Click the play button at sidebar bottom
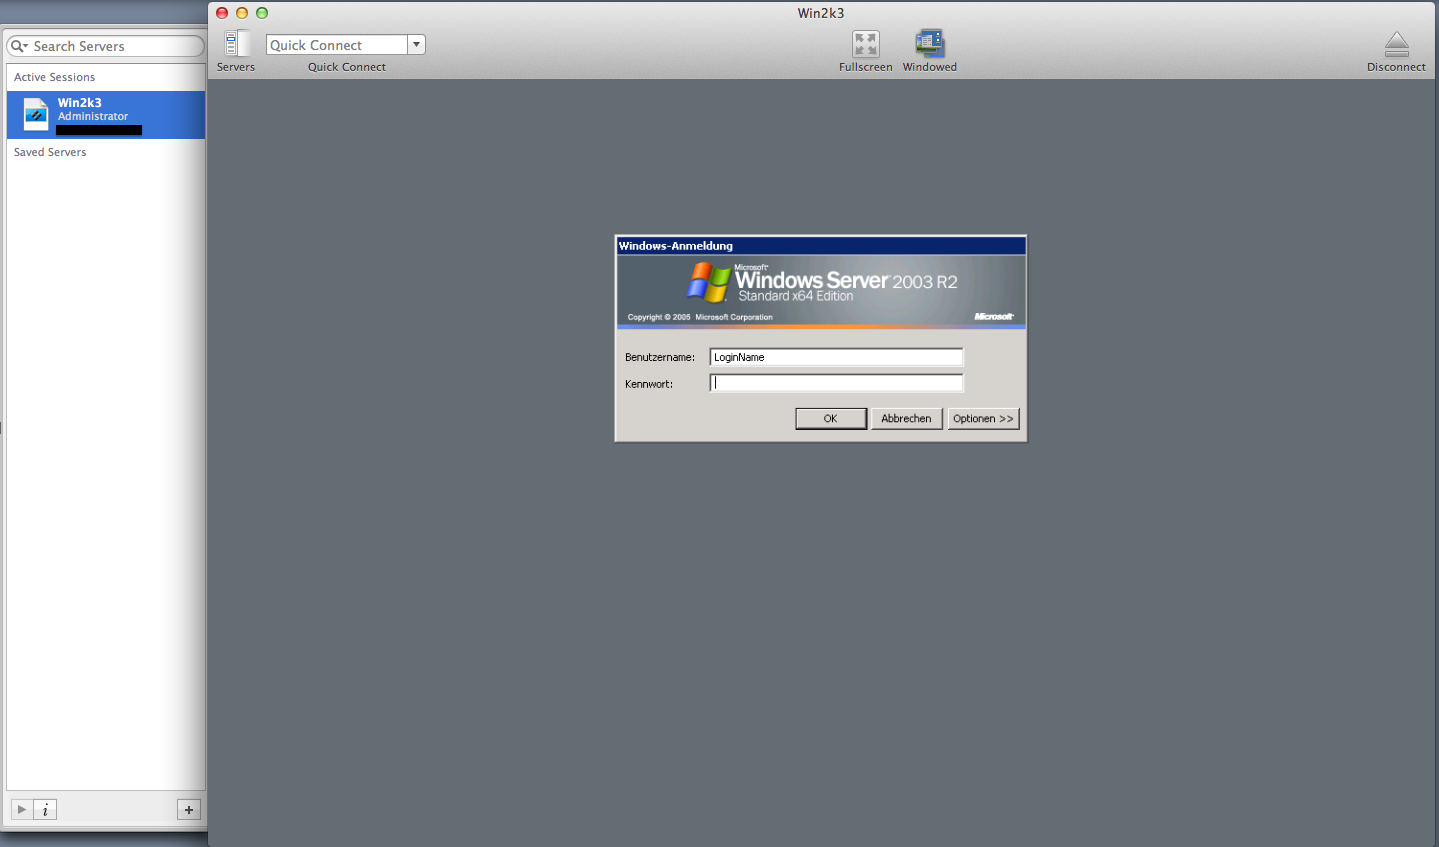Viewport: 1439px width, 847px height. 22,809
